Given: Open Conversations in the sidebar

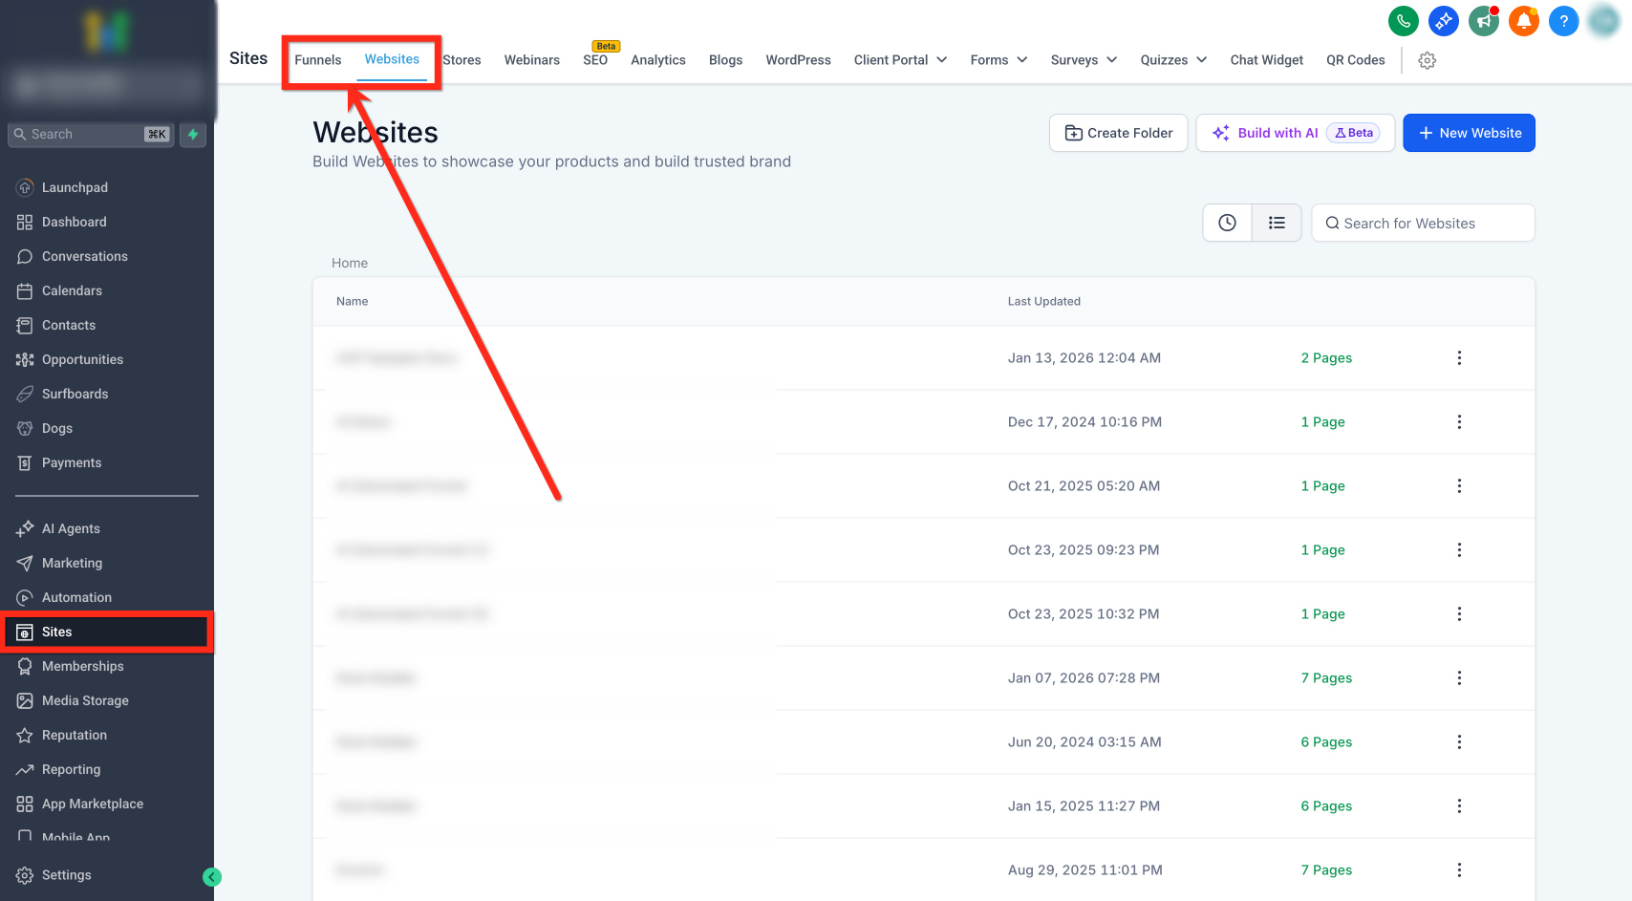Looking at the screenshot, I should (85, 256).
